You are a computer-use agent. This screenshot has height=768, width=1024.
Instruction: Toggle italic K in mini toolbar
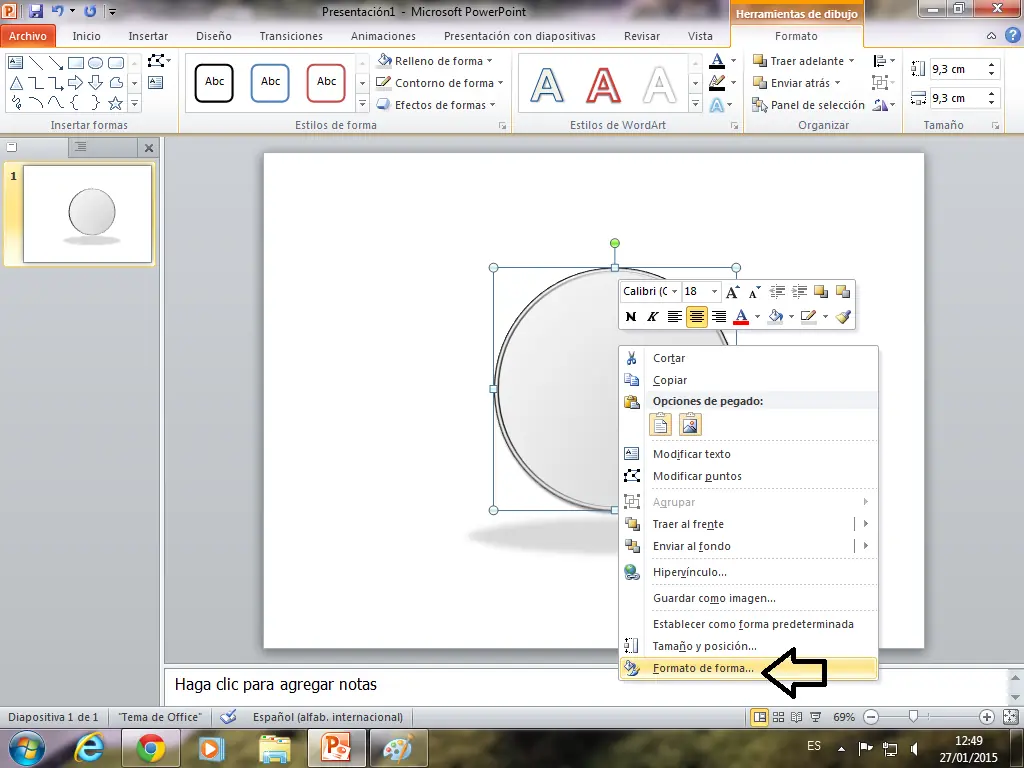coord(652,317)
